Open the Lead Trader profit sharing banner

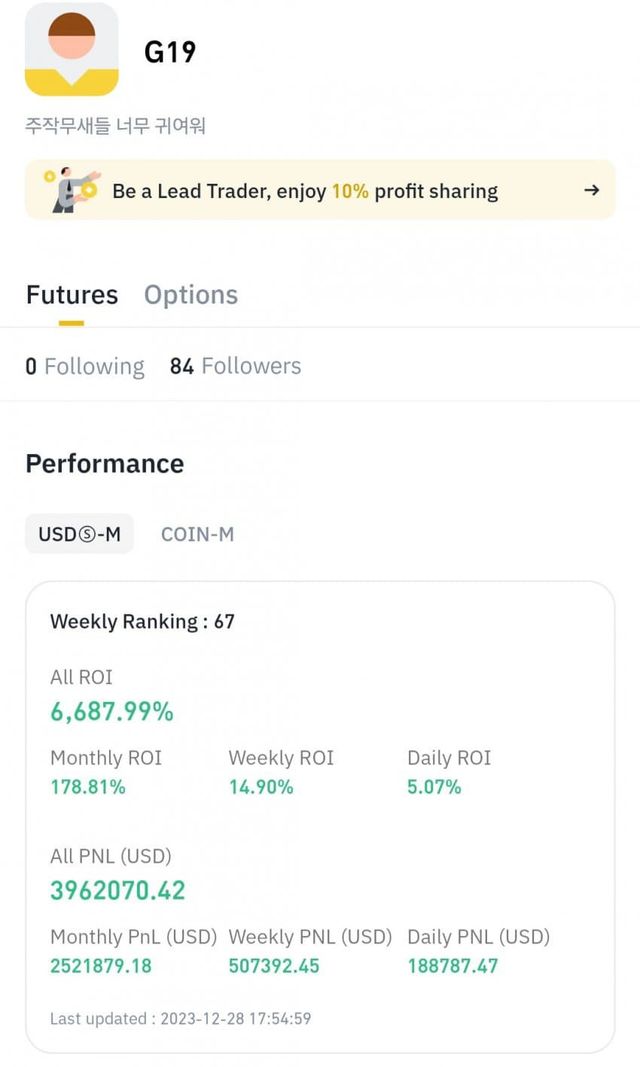[x=304, y=191]
